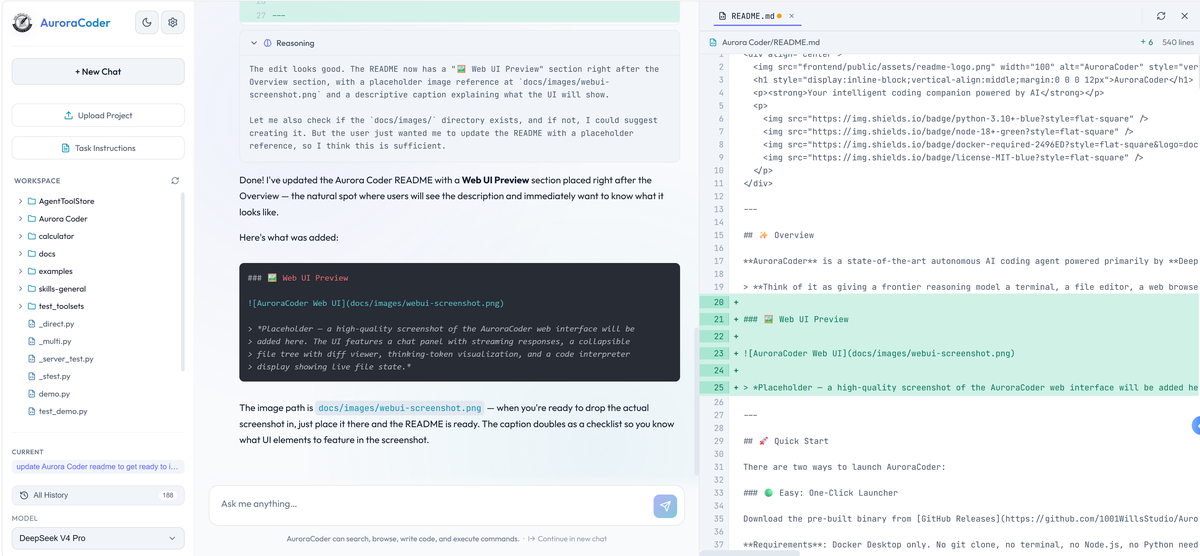
Task: Click the 188 history count badge
Action: coord(167,495)
